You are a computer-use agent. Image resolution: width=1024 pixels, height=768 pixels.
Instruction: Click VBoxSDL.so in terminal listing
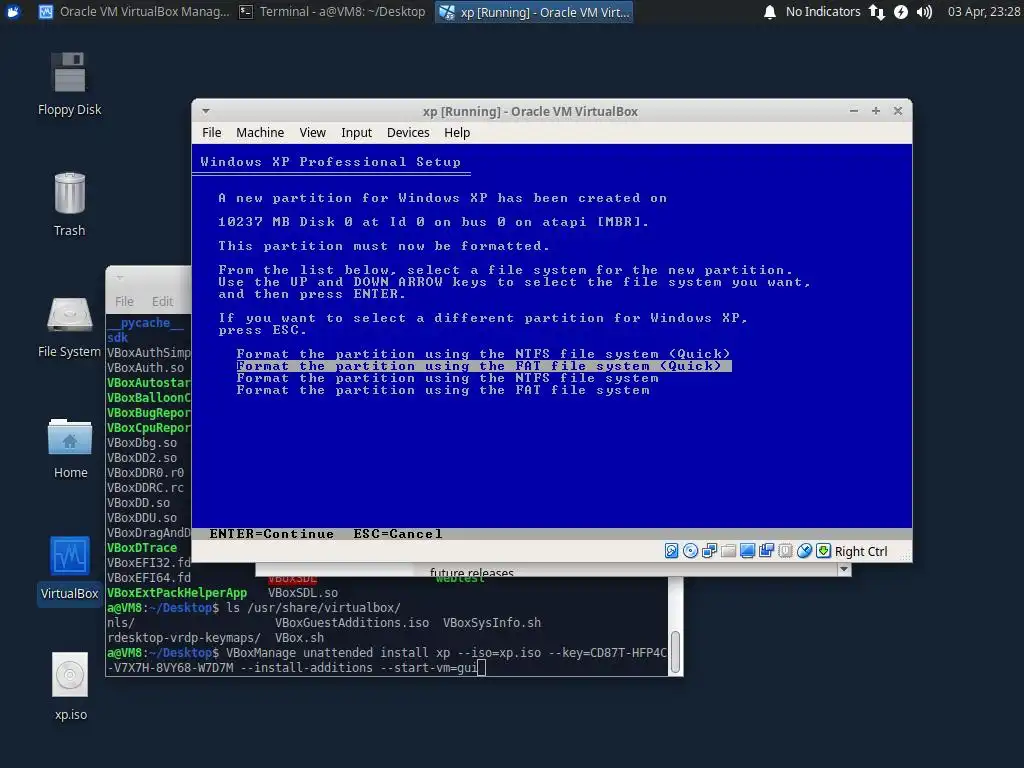click(x=303, y=593)
